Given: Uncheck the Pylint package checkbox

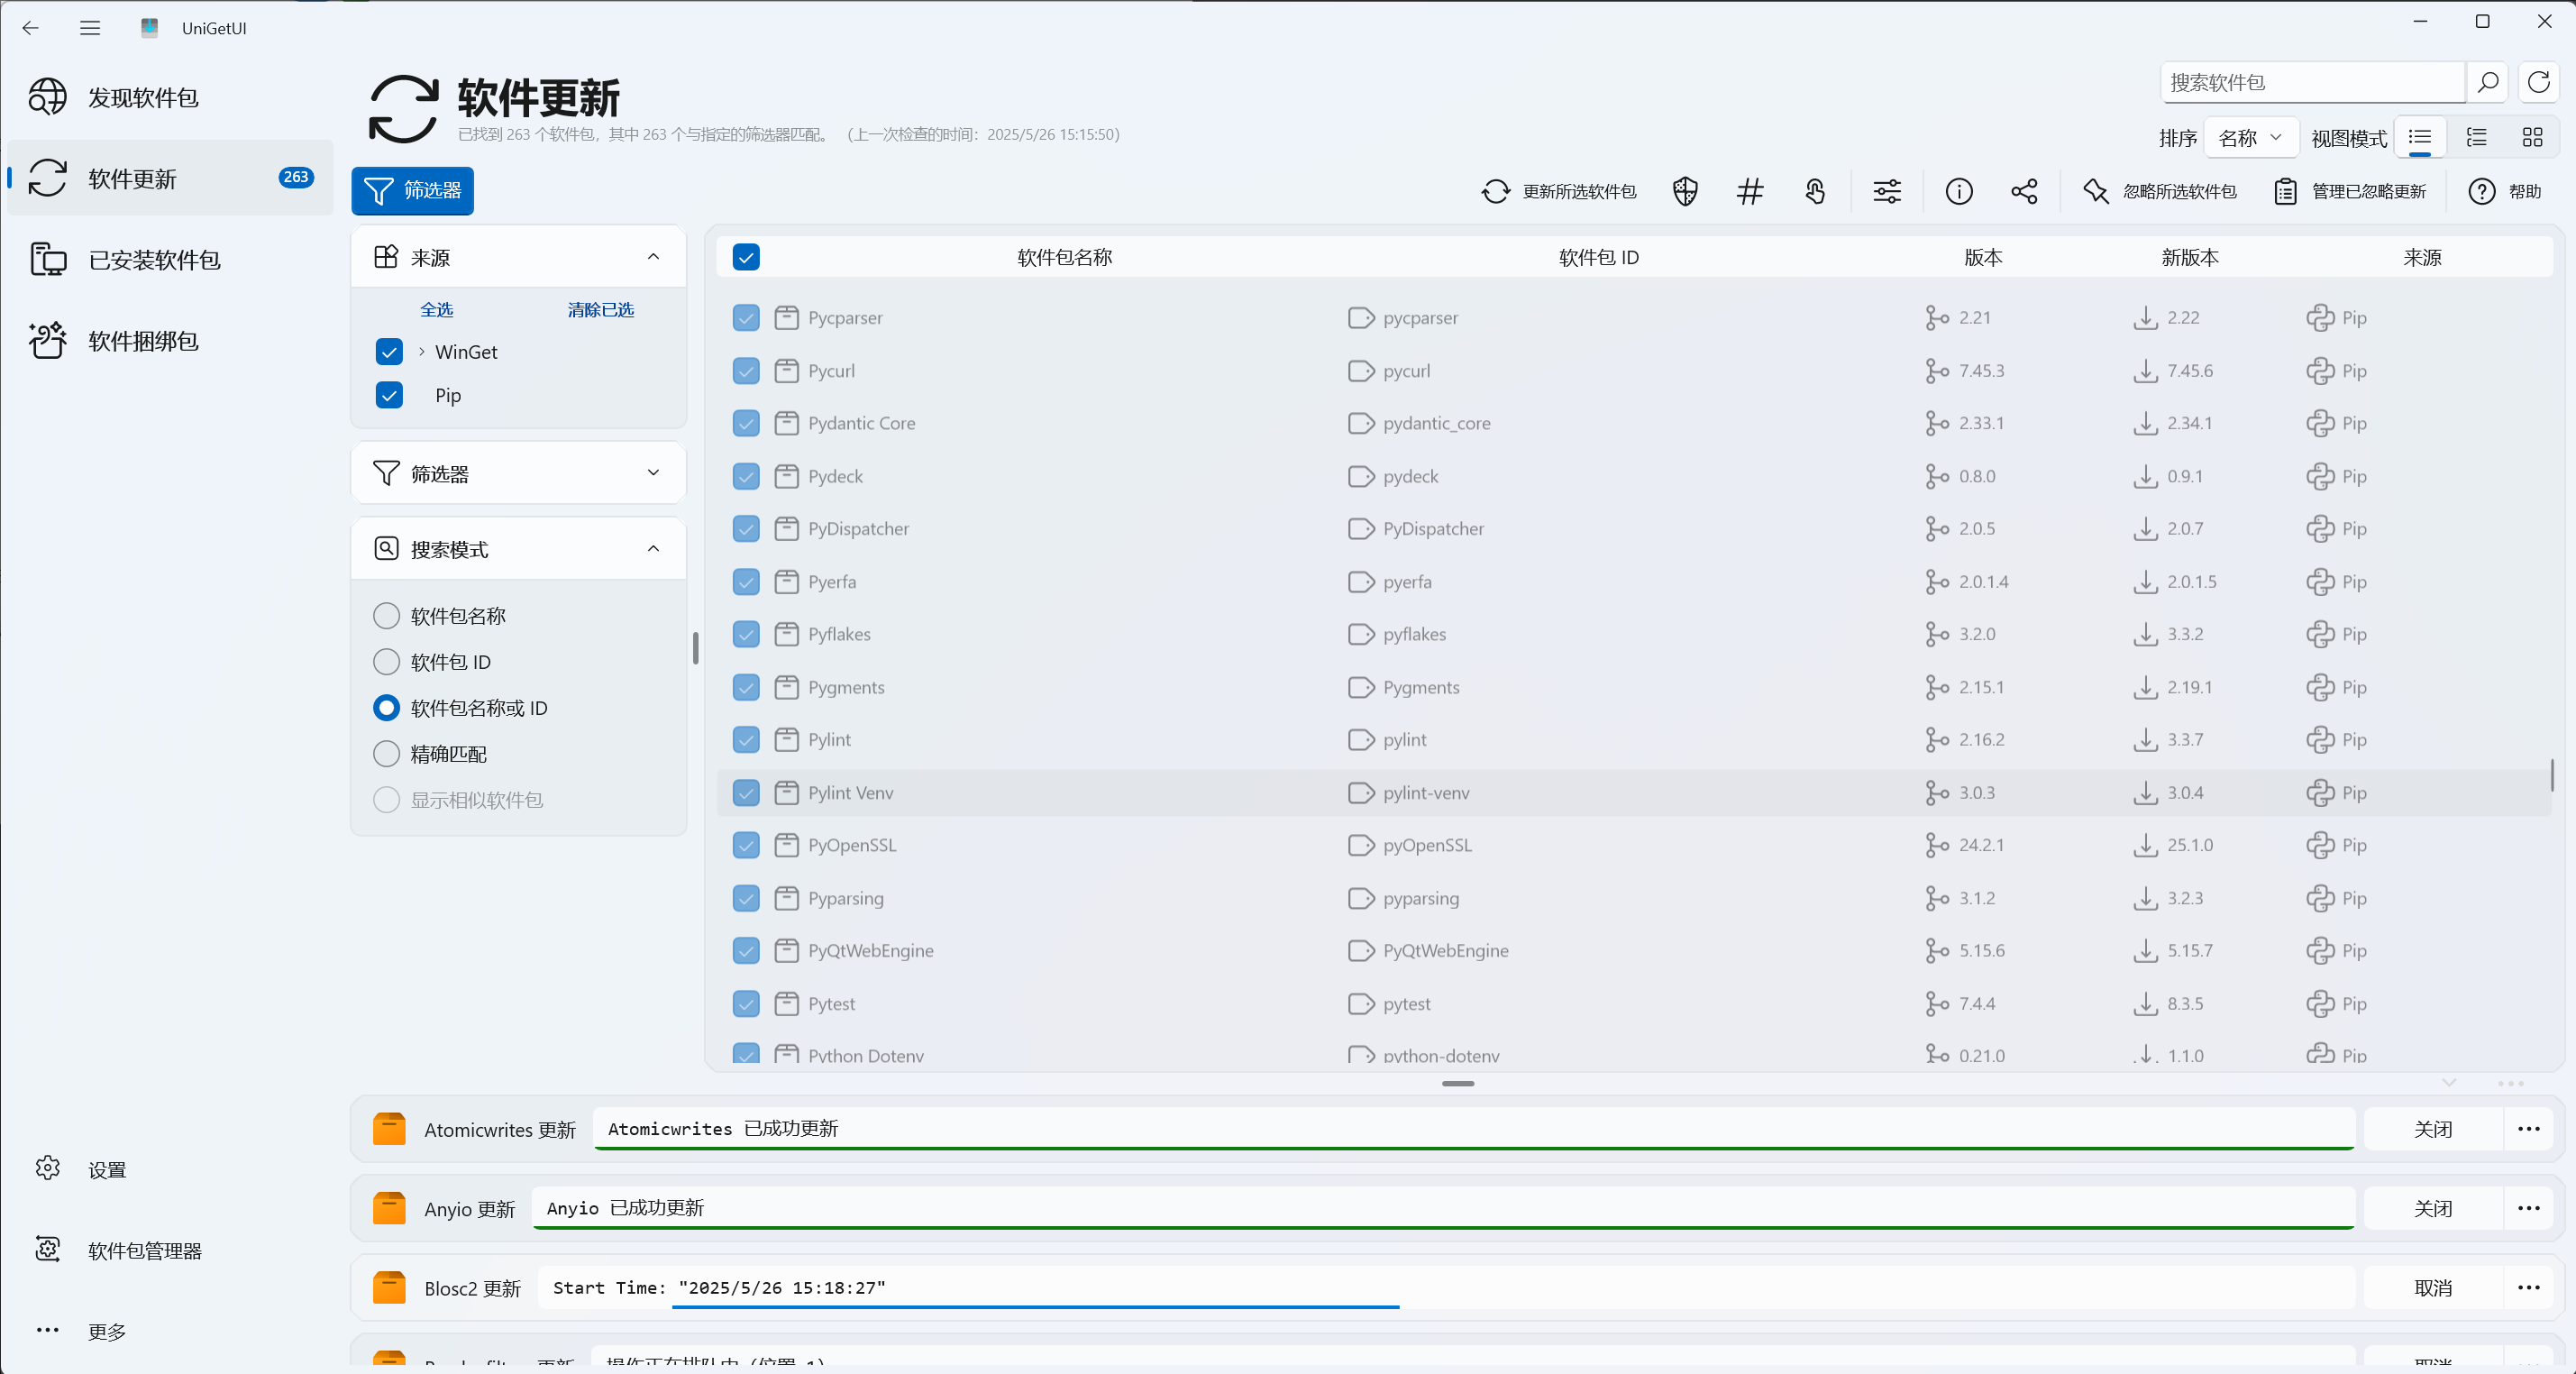Looking at the screenshot, I should click(x=746, y=740).
